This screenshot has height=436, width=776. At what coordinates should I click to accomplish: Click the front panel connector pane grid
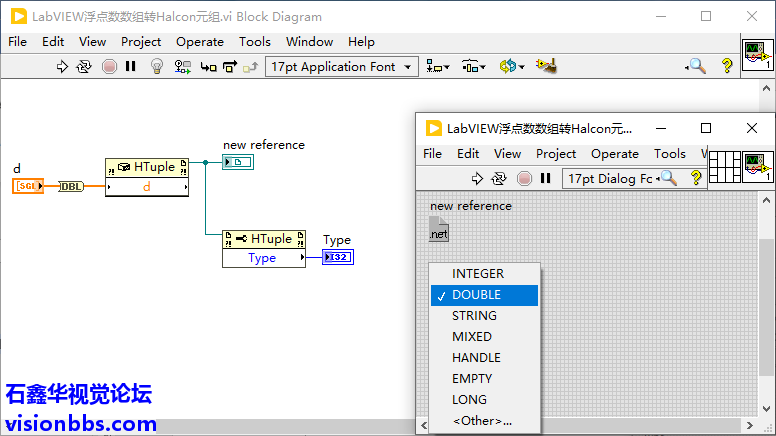[725, 164]
